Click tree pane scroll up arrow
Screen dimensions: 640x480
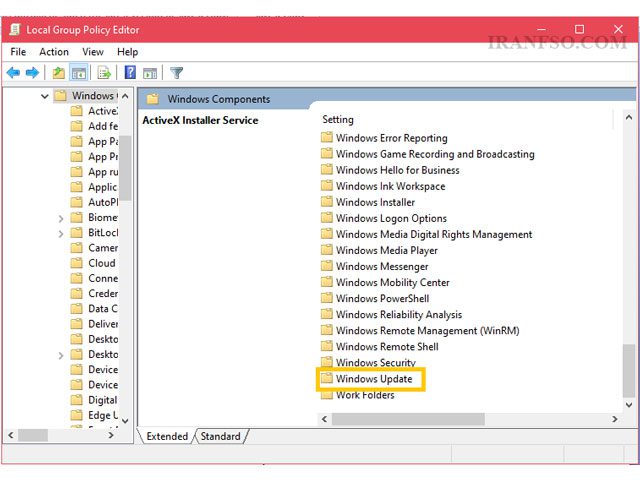(125, 96)
